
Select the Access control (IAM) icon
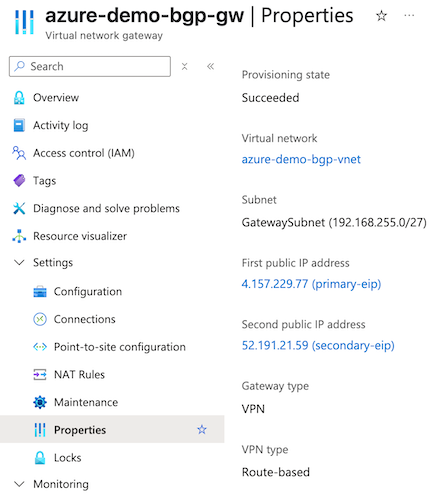(19, 153)
